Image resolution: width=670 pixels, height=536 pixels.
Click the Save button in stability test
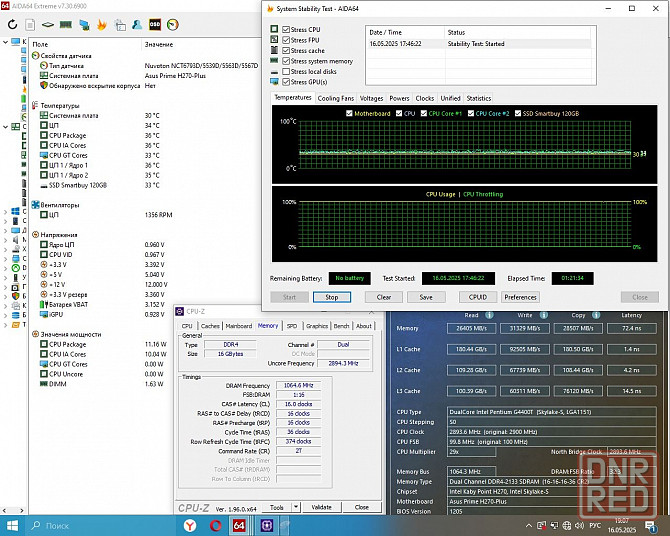point(426,297)
